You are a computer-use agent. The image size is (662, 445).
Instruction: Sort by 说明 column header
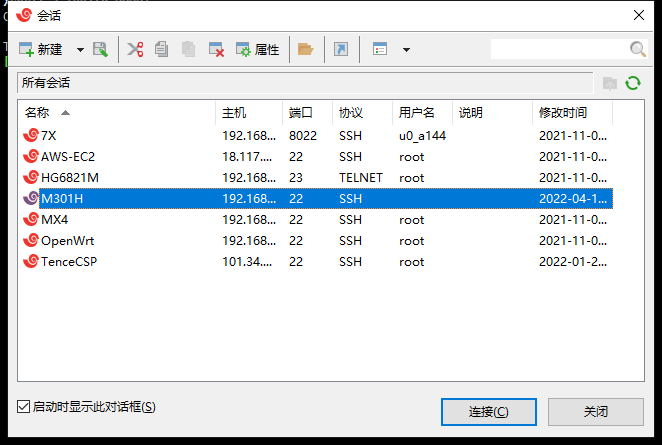tap(492, 113)
